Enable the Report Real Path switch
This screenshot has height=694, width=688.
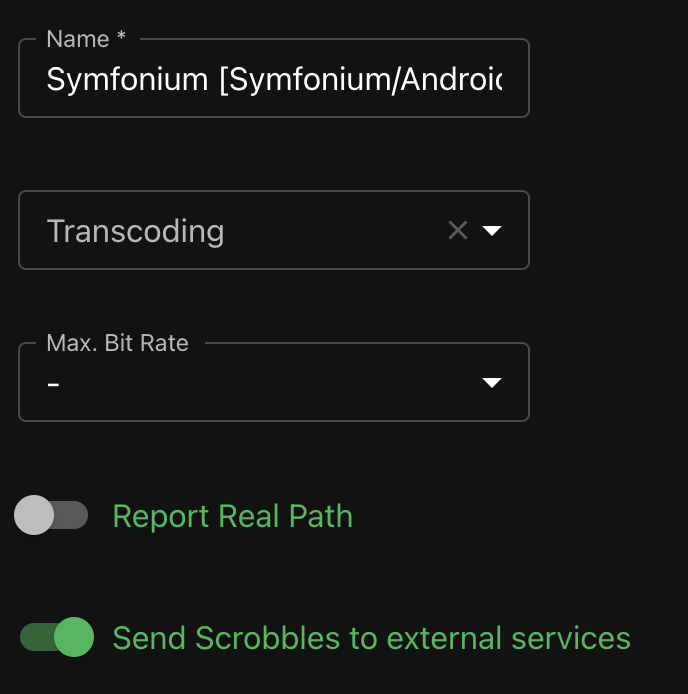coord(52,516)
